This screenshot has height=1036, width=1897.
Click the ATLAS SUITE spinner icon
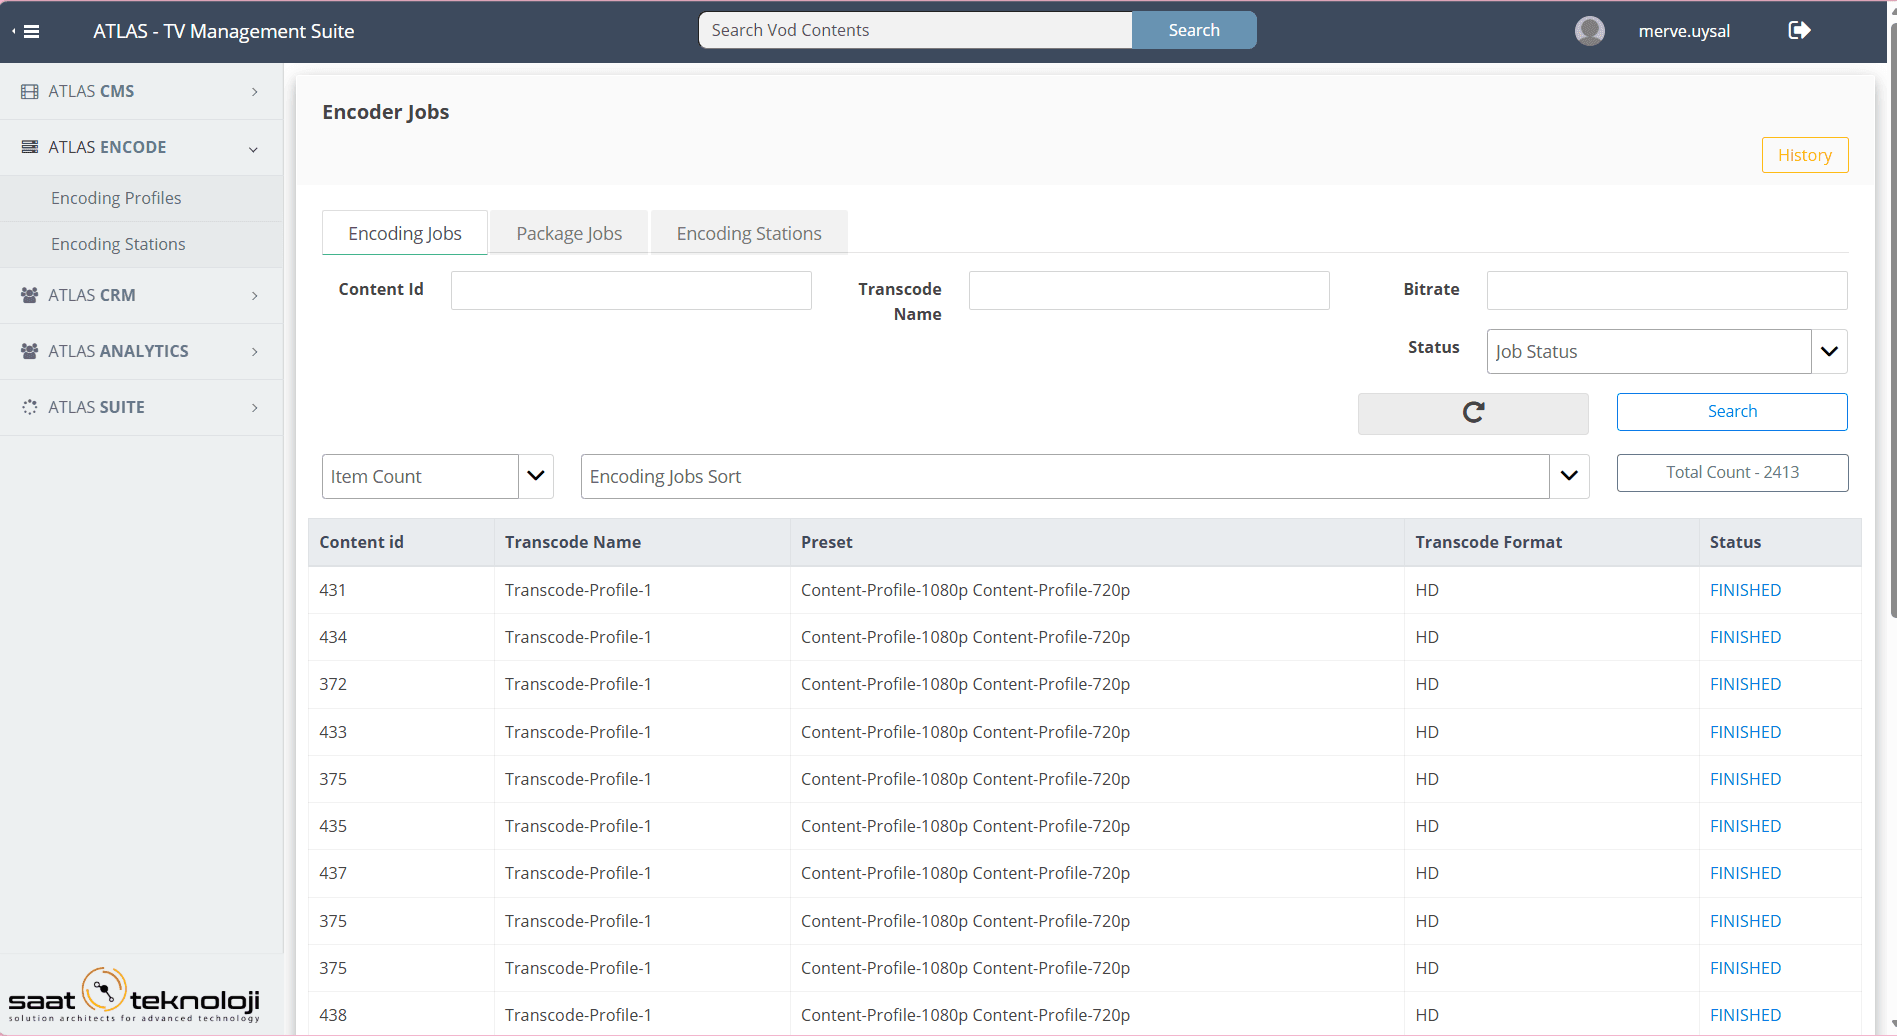(30, 407)
